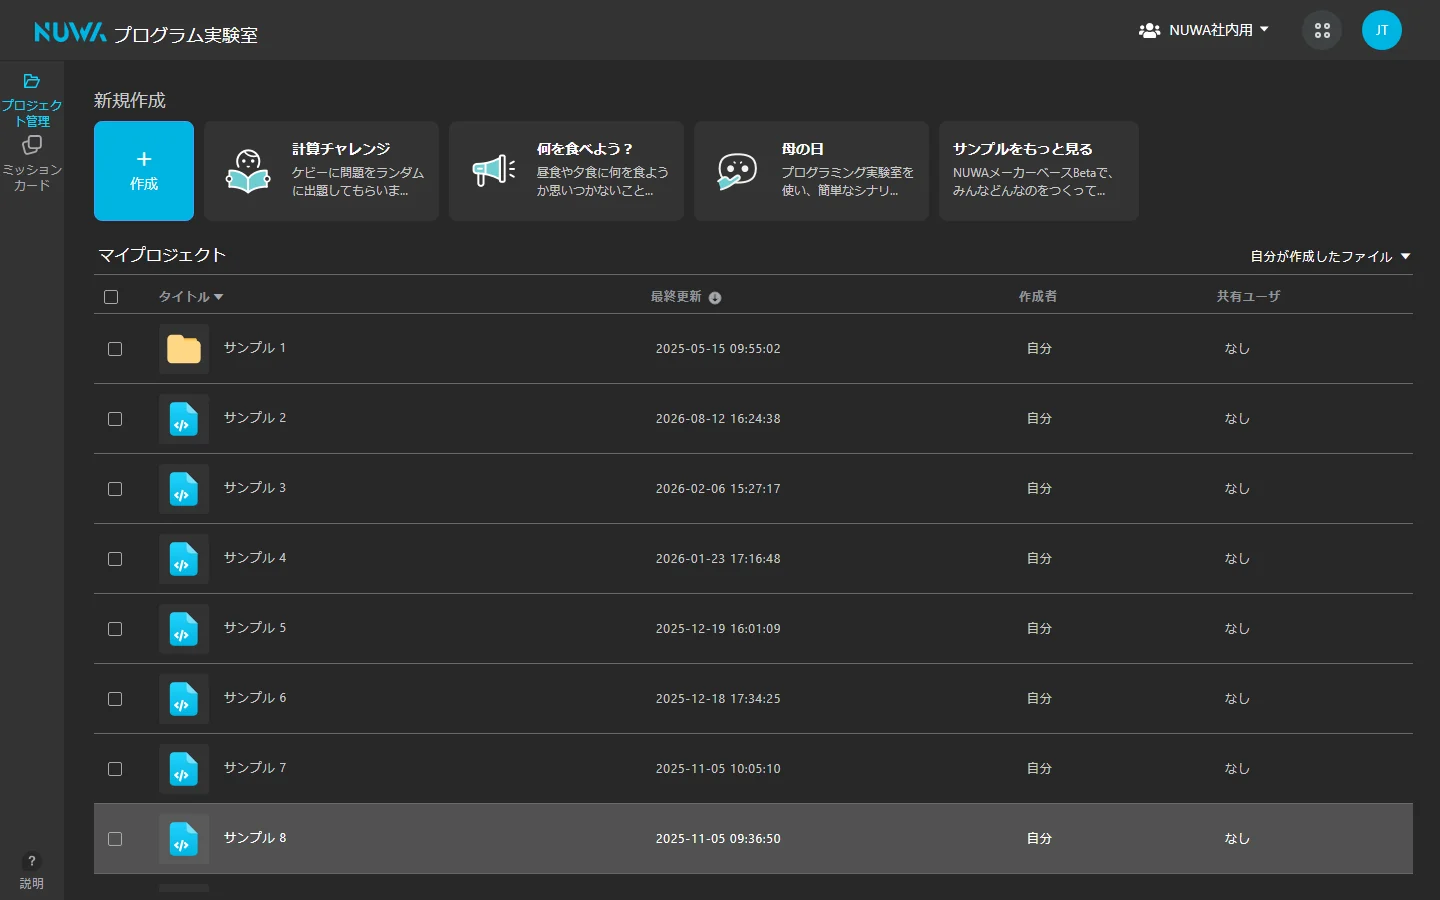This screenshot has height=900, width=1440.
Task: Check the box for サンプル 6
Action: (x=115, y=699)
